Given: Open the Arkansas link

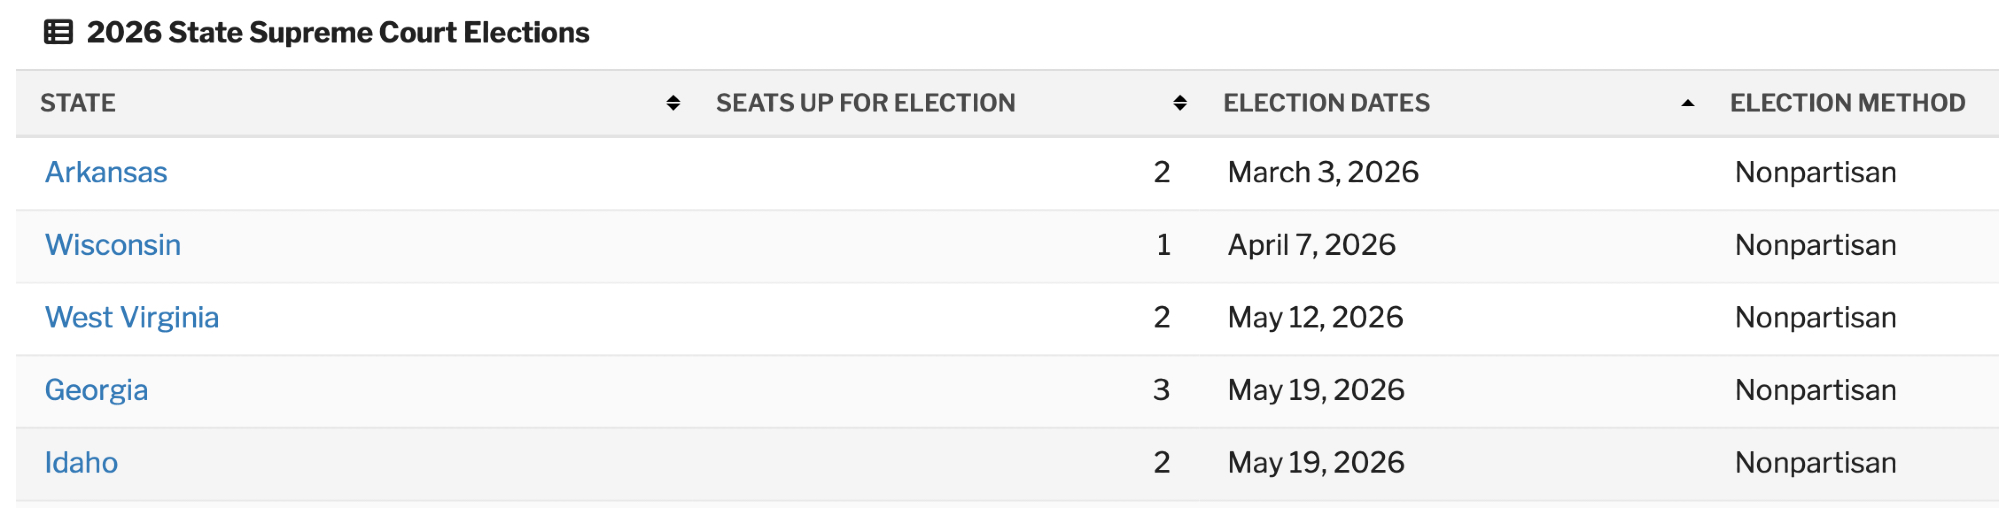Looking at the screenshot, I should click(106, 173).
